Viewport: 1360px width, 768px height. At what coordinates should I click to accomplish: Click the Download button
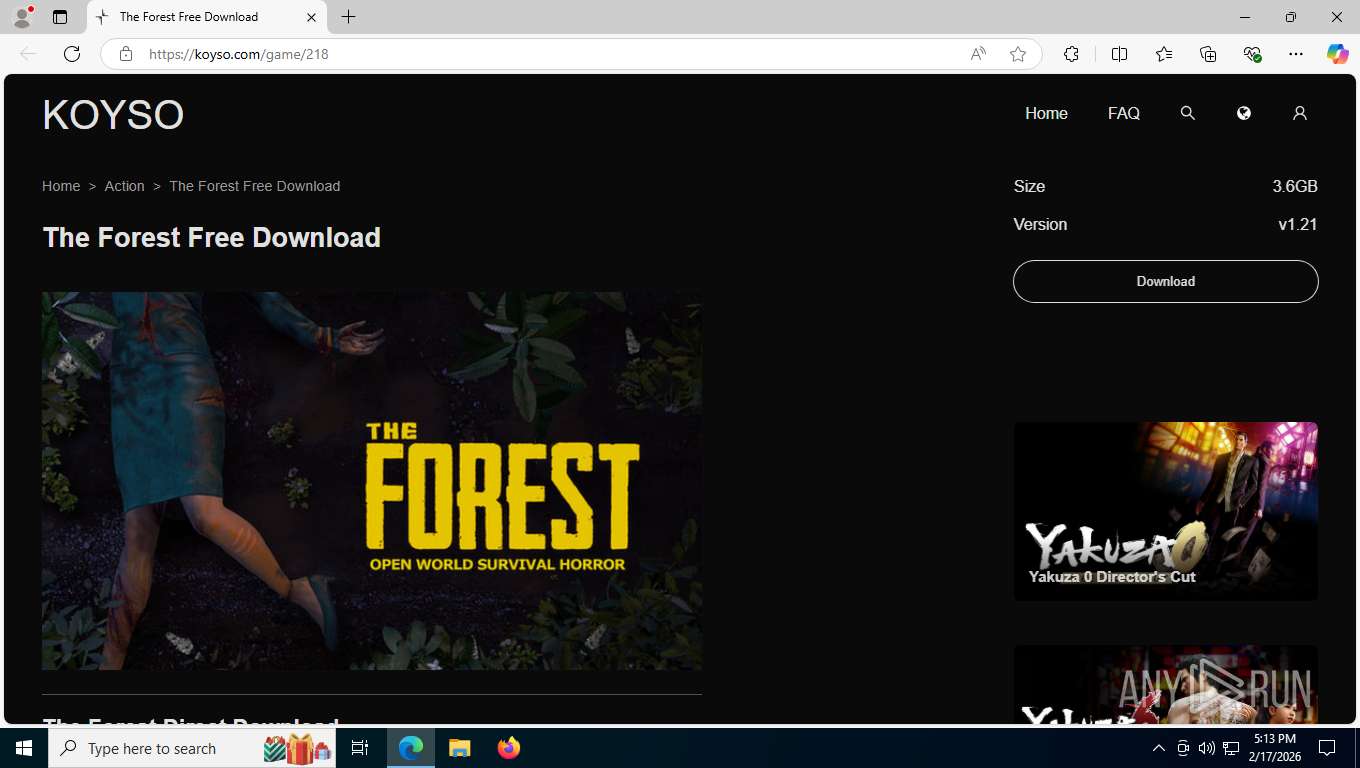[1166, 281]
